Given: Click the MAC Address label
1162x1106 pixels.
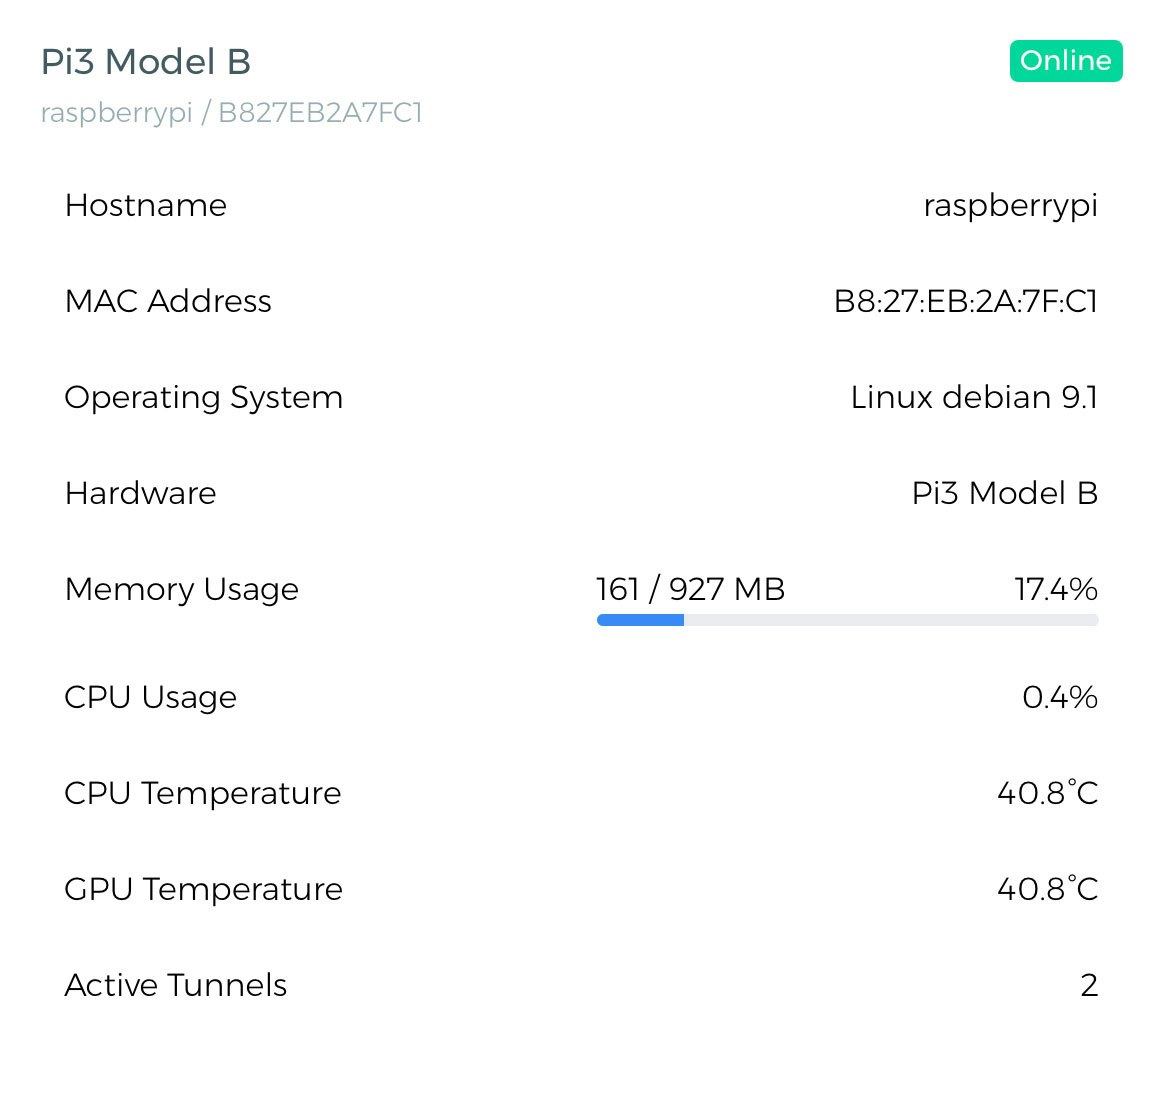Looking at the screenshot, I should (x=168, y=301).
